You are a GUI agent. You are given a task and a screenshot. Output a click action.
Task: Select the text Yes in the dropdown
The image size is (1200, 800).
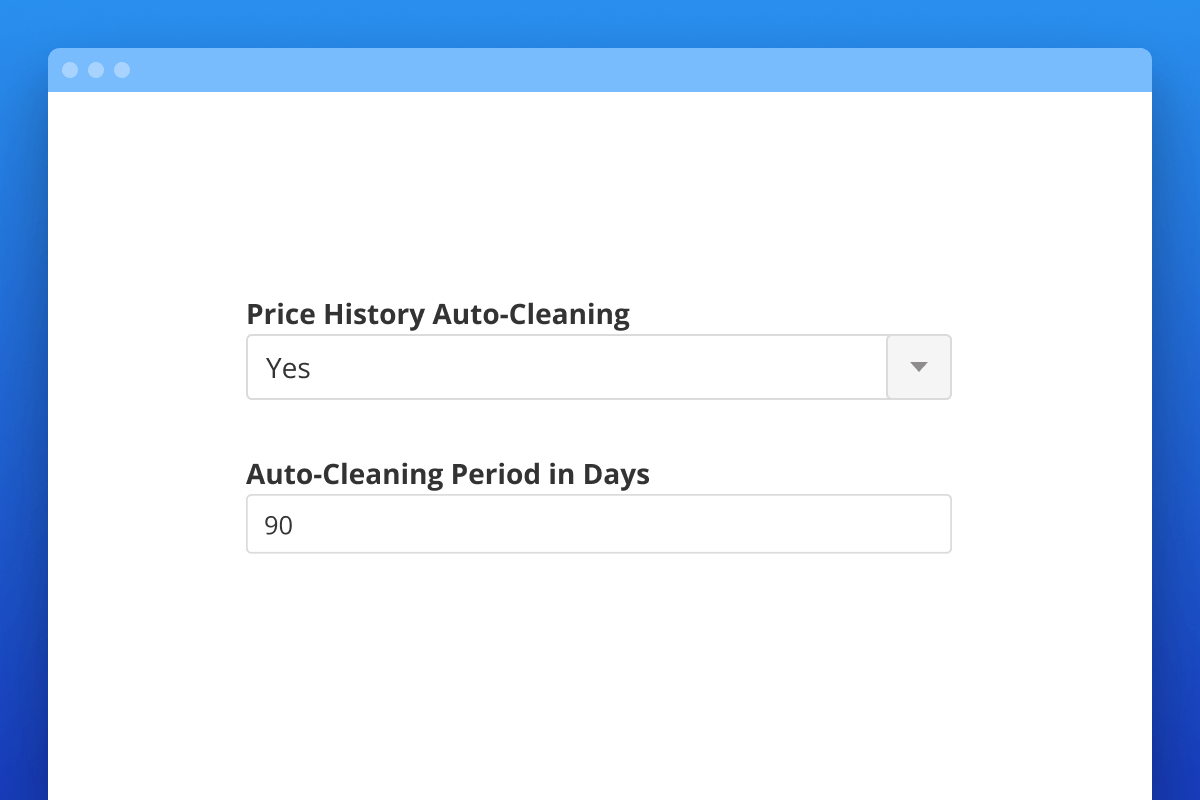tap(288, 368)
